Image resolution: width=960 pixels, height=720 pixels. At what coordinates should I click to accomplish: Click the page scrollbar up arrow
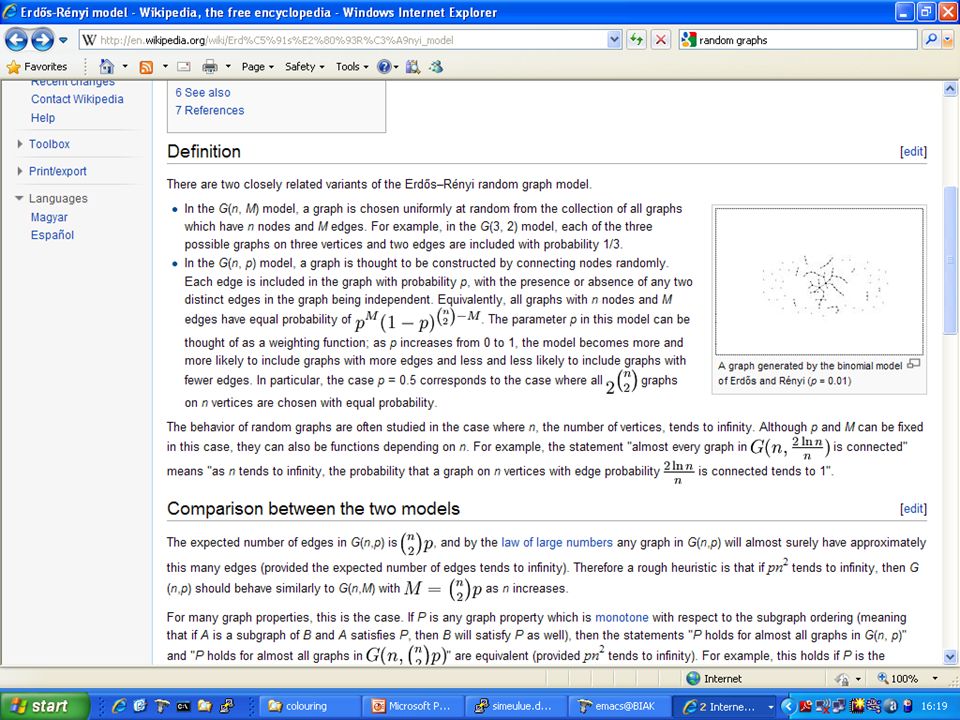950,89
